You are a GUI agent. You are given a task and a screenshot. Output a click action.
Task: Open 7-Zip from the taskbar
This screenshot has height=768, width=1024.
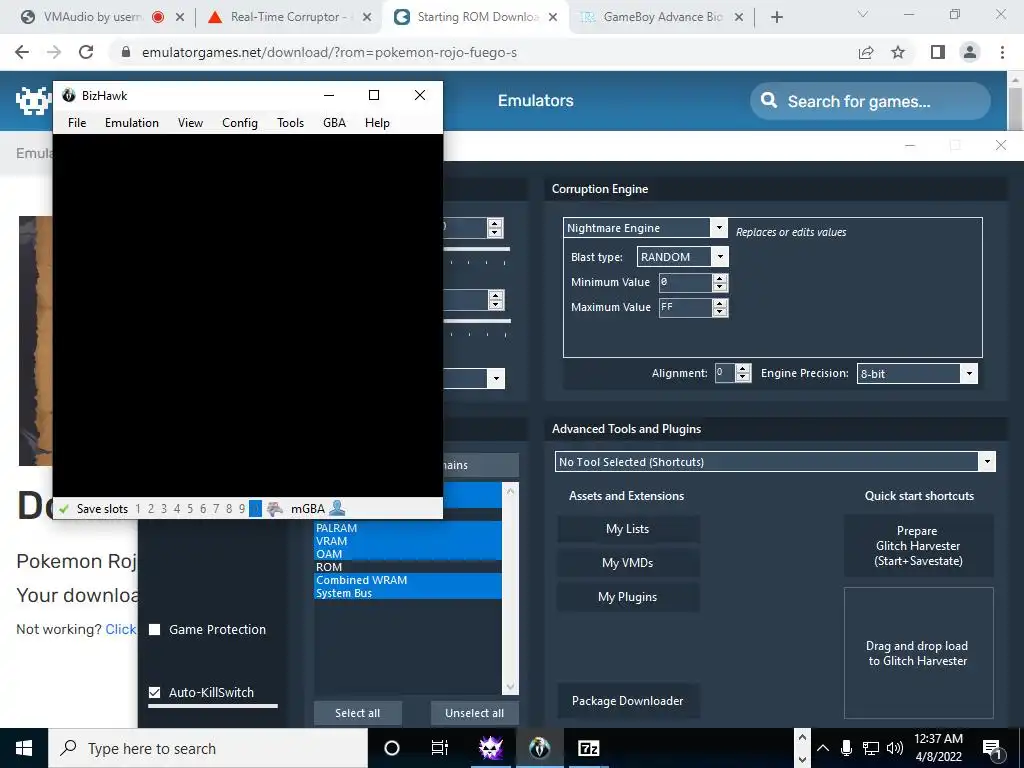tap(588, 748)
